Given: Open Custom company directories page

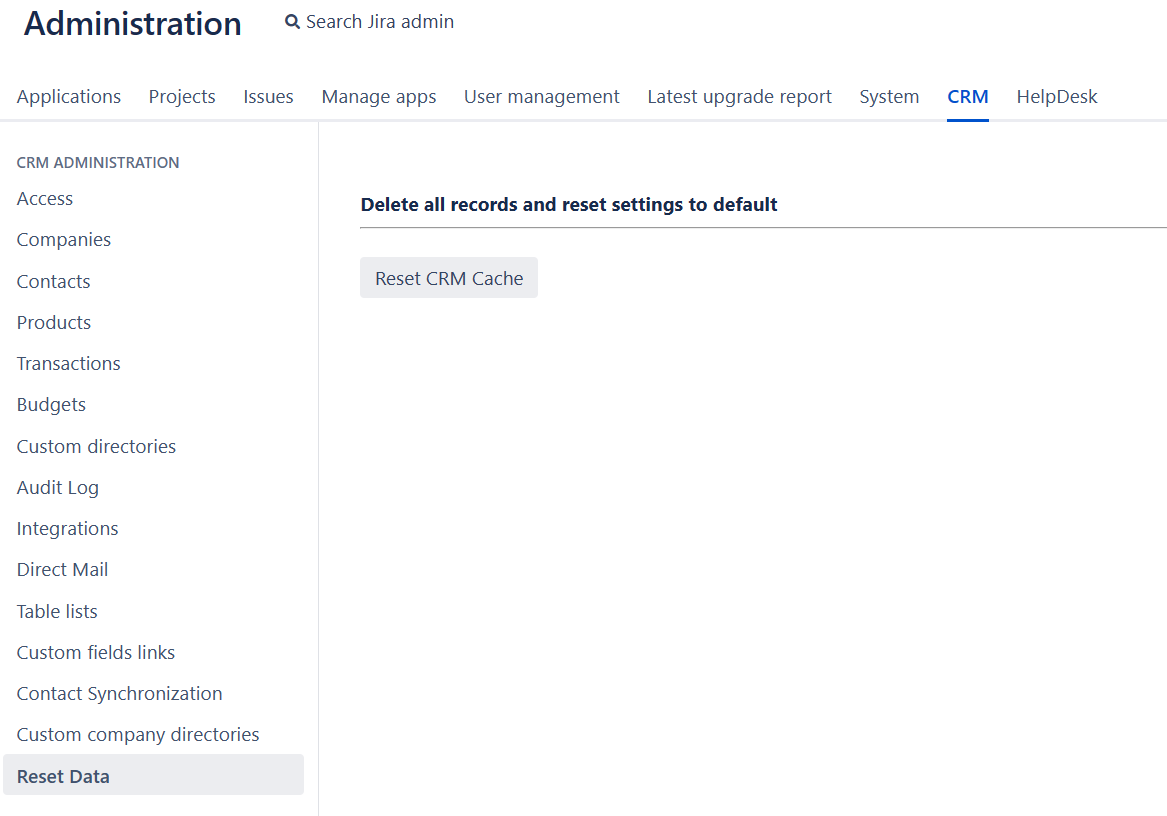Looking at the screenshot, I should pos(138,735).
